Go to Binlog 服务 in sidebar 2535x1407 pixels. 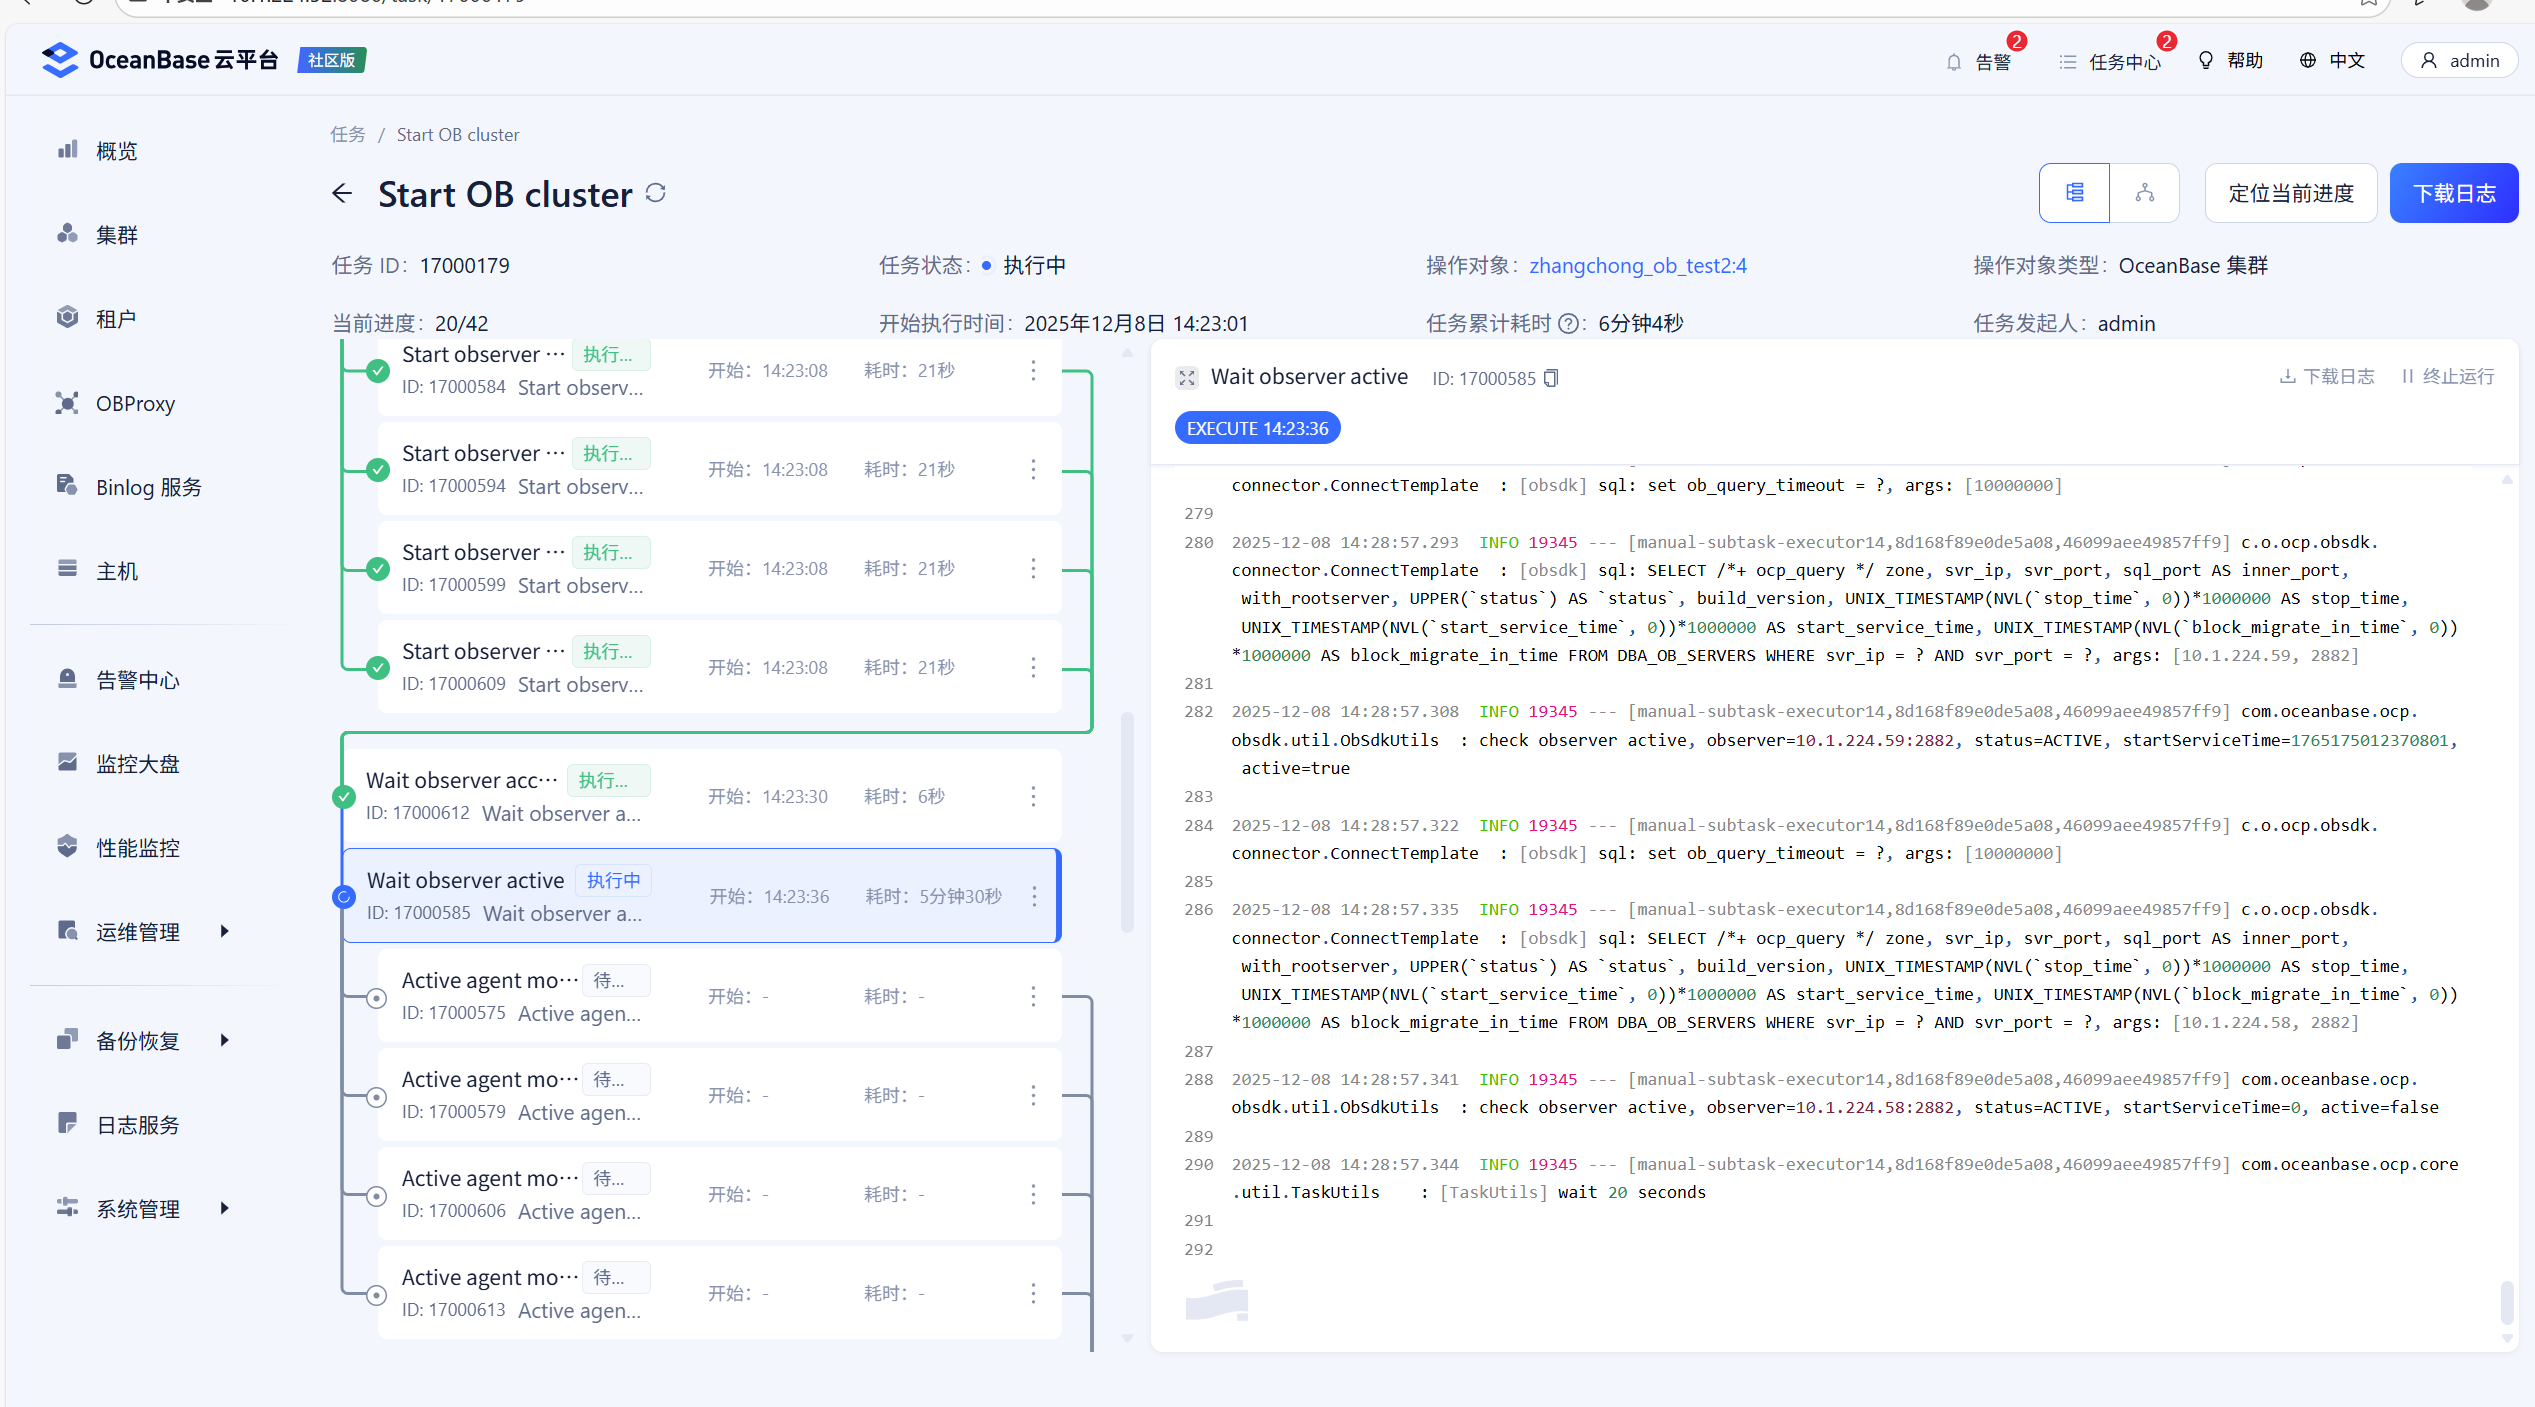pyautogui.click(x=148, y=488)
